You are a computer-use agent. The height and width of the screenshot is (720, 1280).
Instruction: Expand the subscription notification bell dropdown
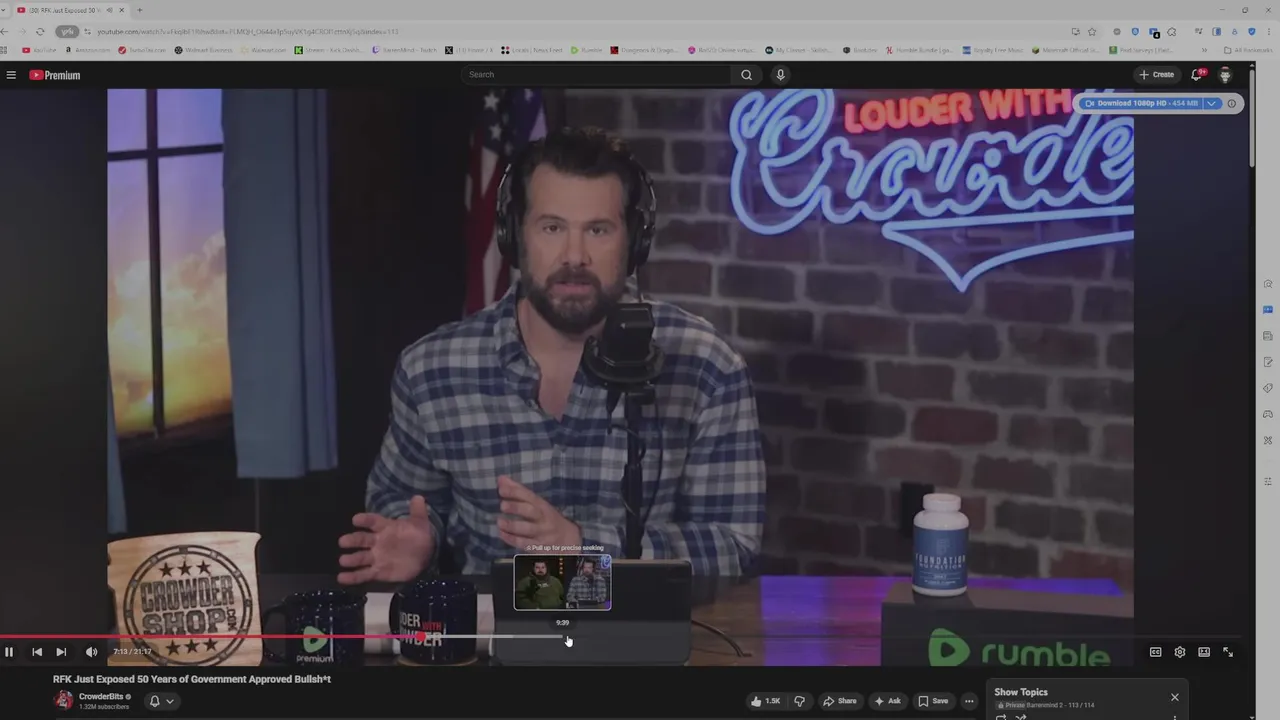161,701
